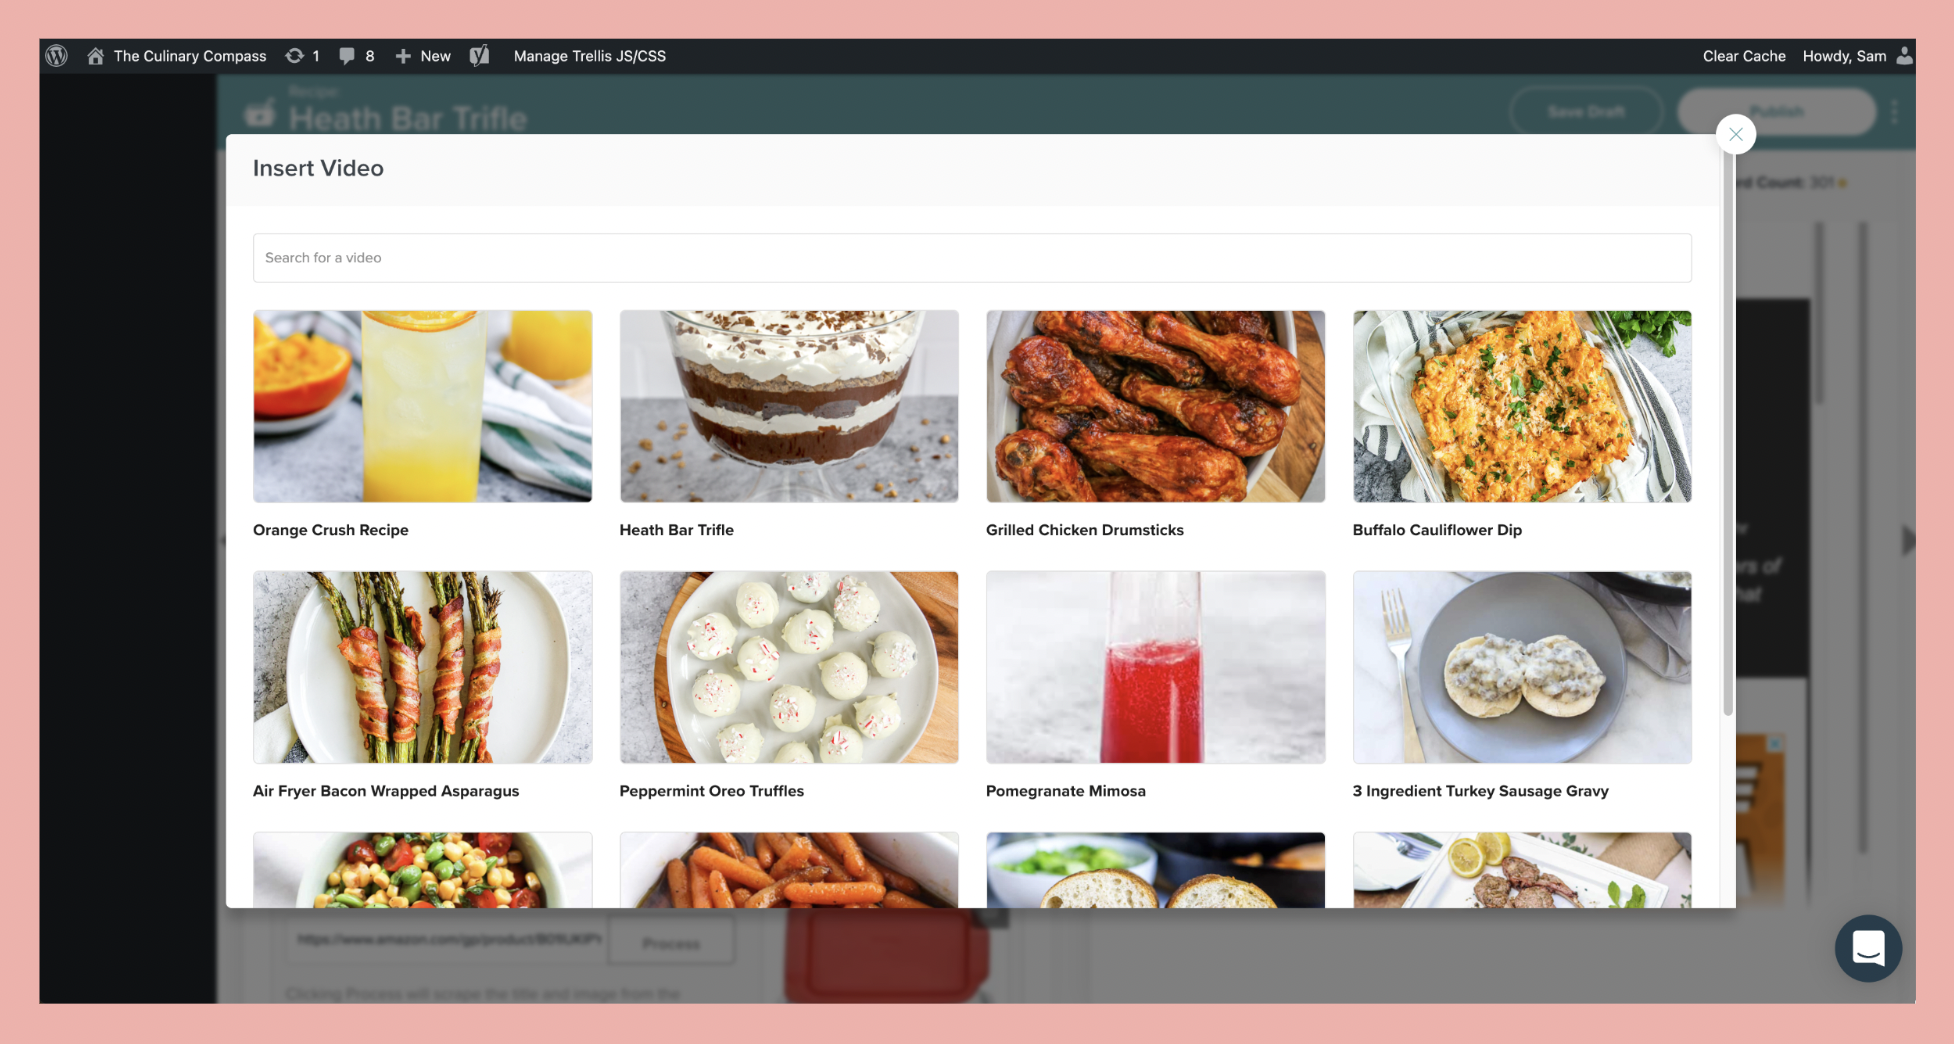The width and height of the screenshot is (1954, 1044).
Task: Click the next-page chevron on the right edge
Action: pyautogui.click(x=1908, y=540)
